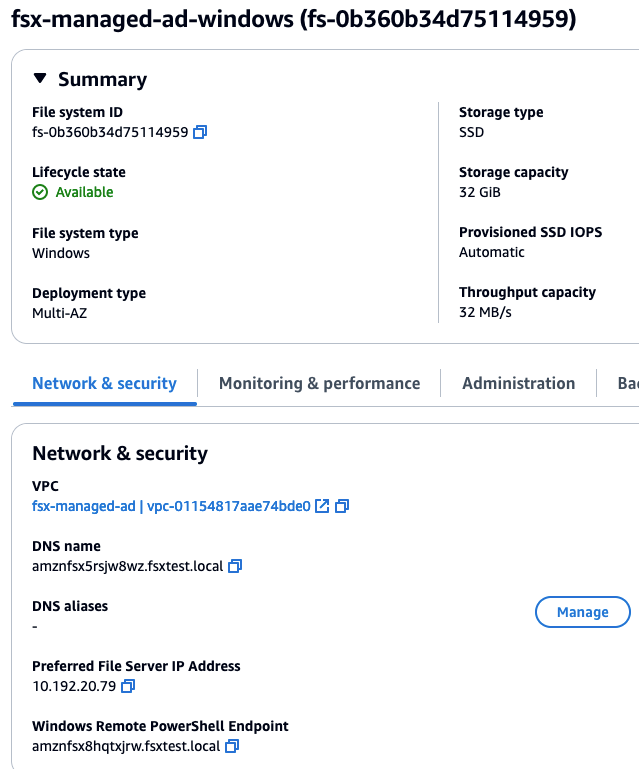Copy the Preferred File Server IP Address
The width and height of the screenshot is (639, 769).
click(x=128, y=686)
